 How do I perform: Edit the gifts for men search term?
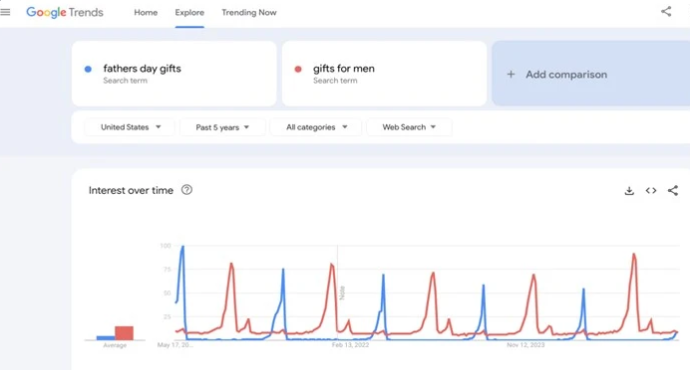coord(384,73)
